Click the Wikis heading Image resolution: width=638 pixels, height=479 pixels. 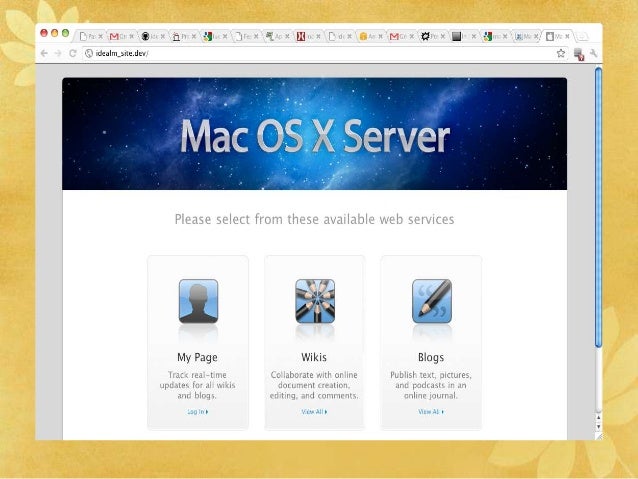(314, 357)
